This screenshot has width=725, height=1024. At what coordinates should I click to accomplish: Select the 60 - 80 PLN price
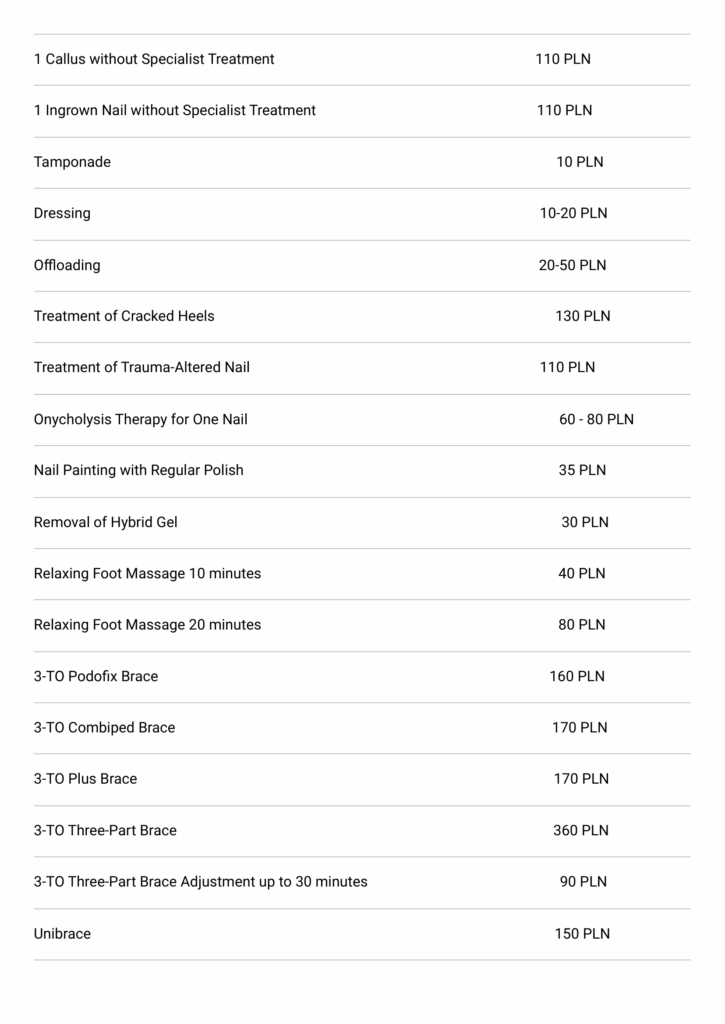pos(596,419)
